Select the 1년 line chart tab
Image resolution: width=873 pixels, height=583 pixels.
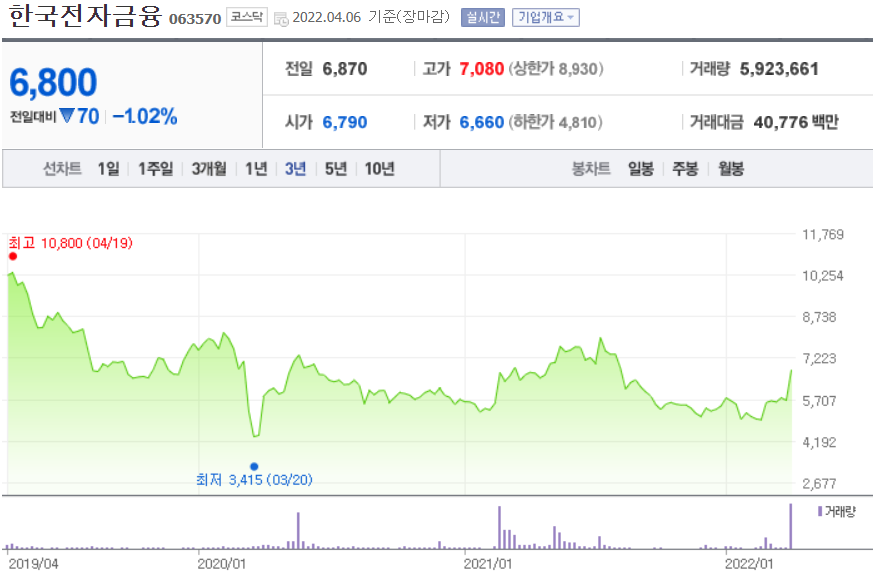(257, 168)
